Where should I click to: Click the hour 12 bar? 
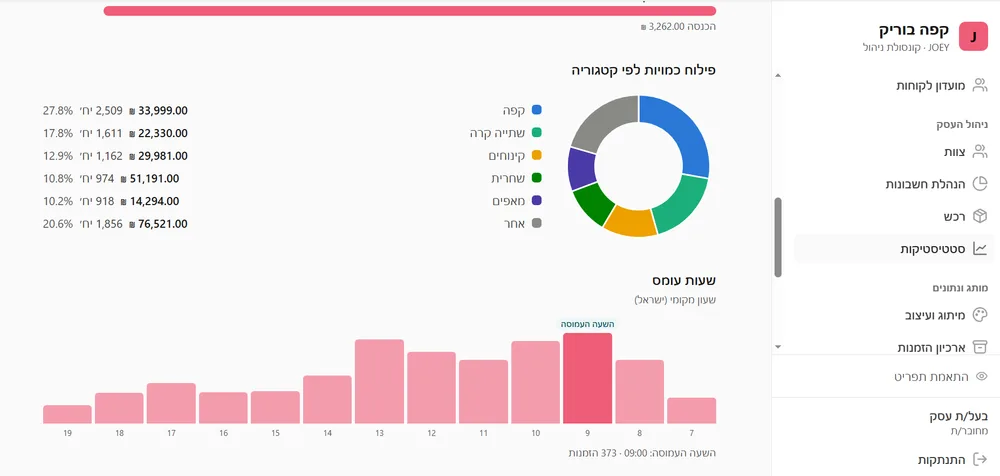coord(431,388)
